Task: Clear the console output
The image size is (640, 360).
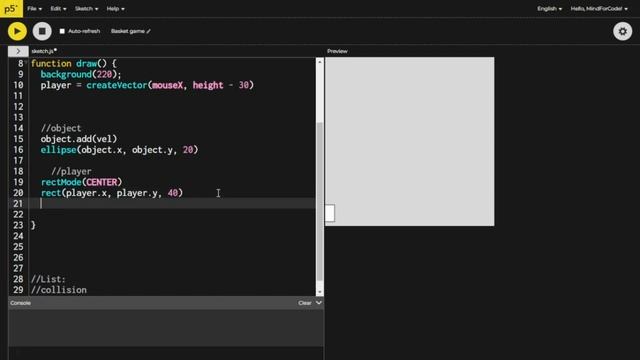Action: [x=304, y=303]
